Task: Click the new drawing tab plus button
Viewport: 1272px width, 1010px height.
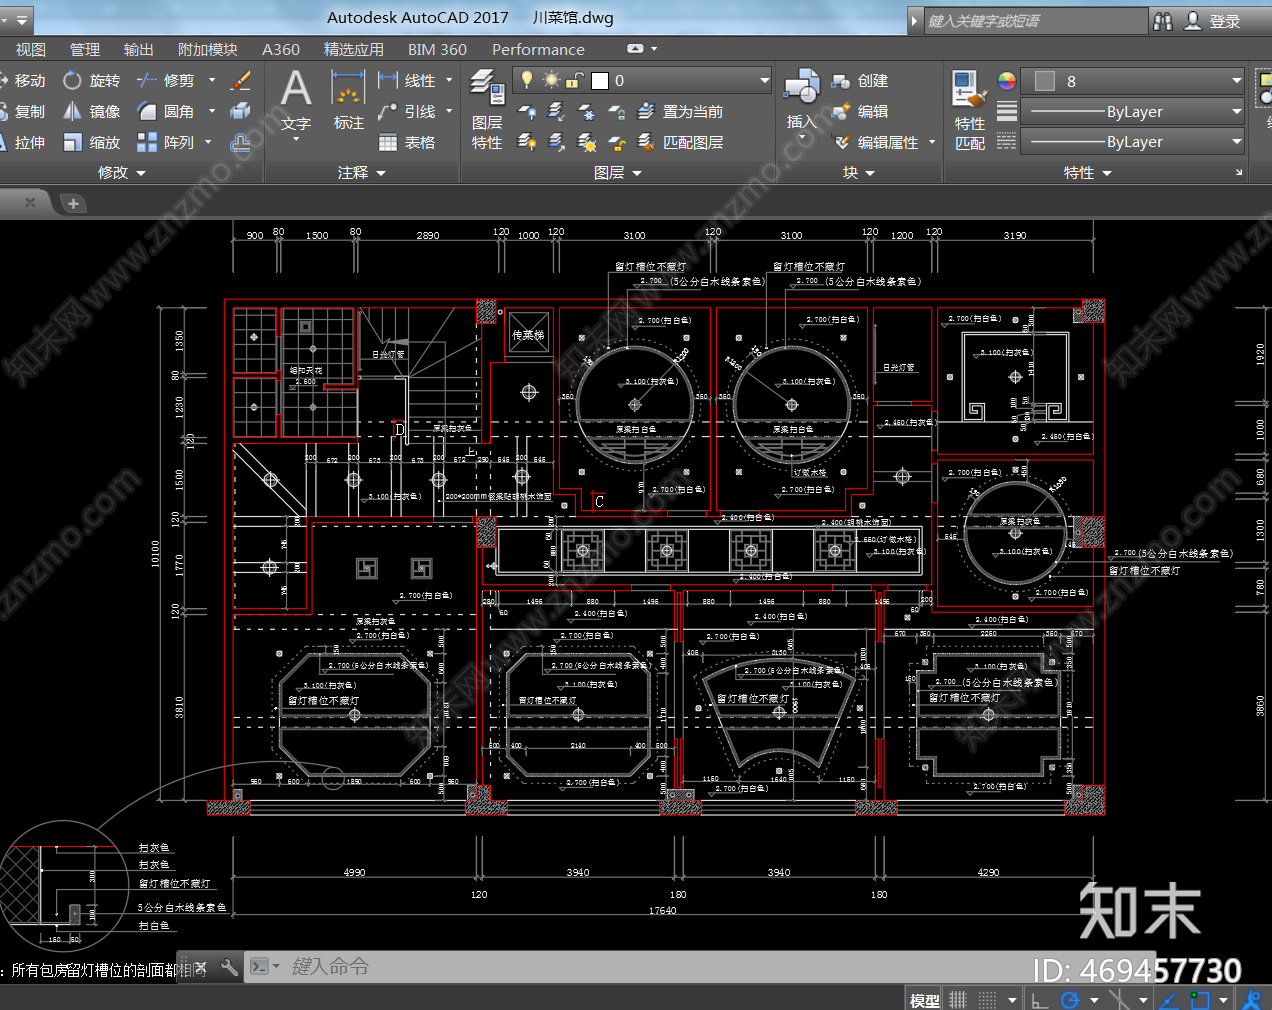Action: click(x=73, y=204)
